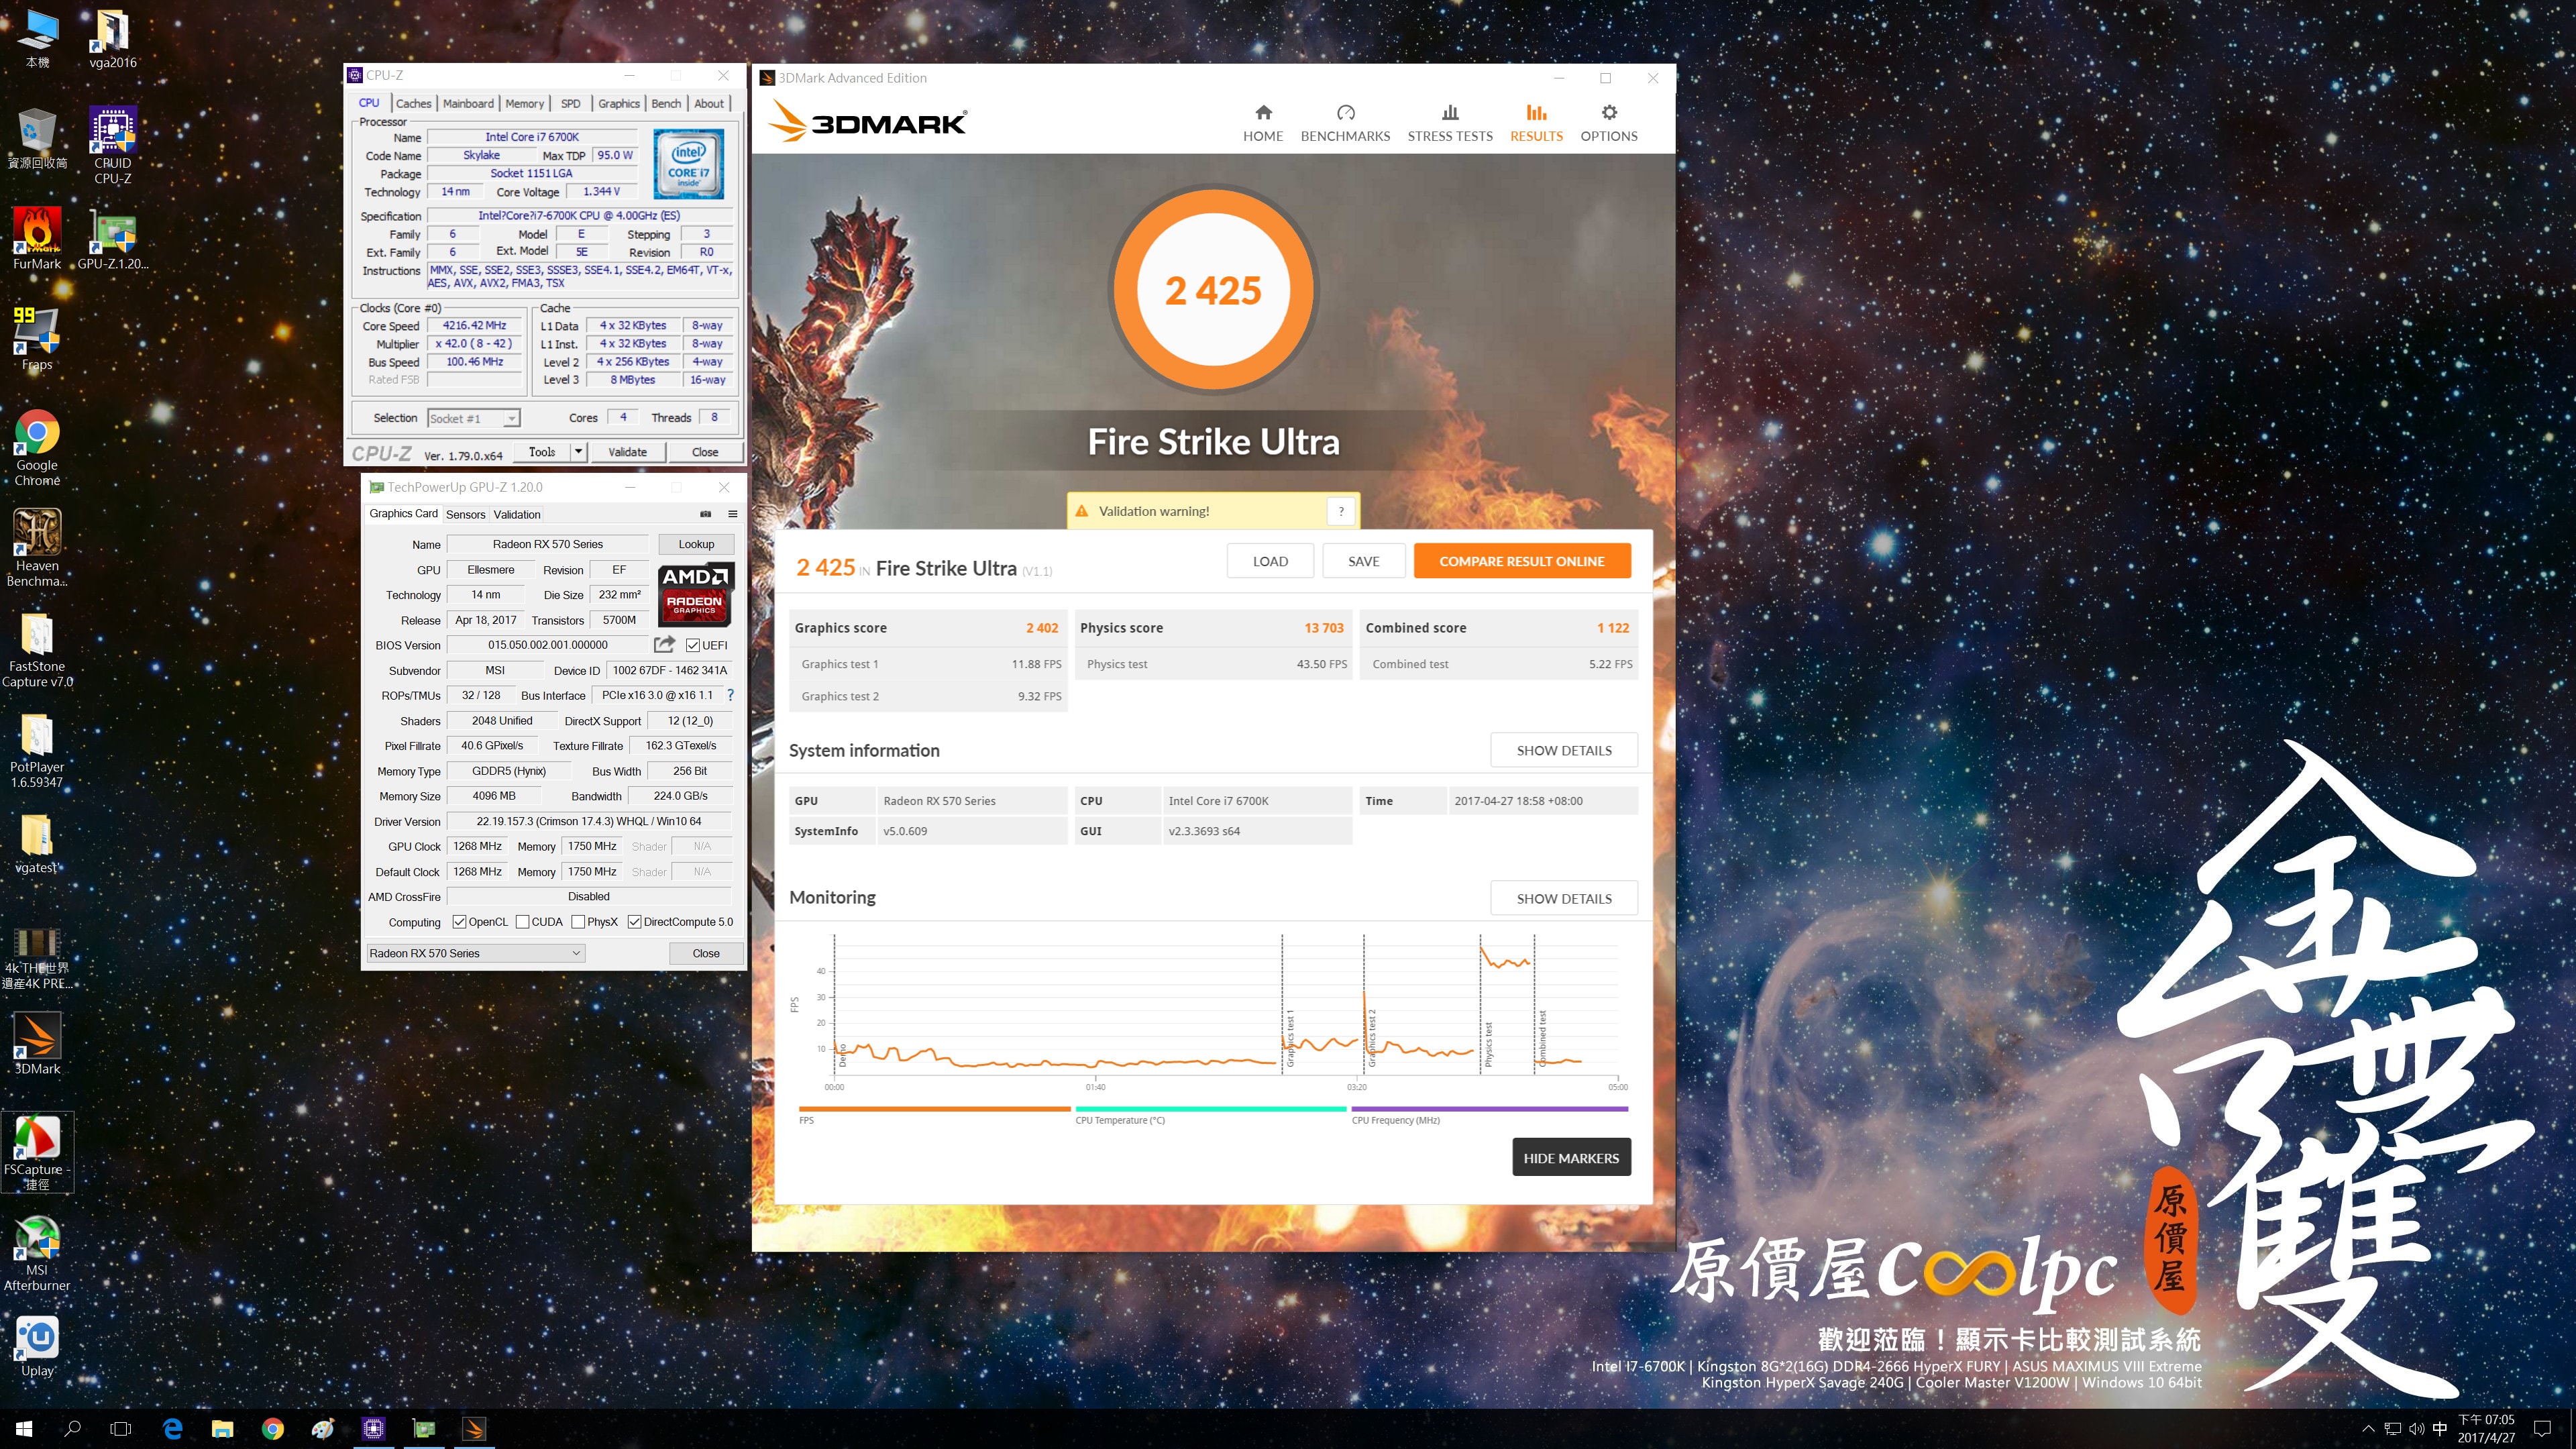The image size is (2576, 1449).
Task: Go to Stress Tests section
Action: [1449, 123]
